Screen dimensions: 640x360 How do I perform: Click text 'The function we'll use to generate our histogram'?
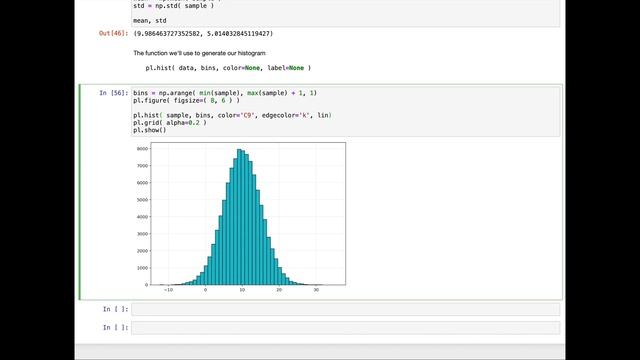click(199, 53)
